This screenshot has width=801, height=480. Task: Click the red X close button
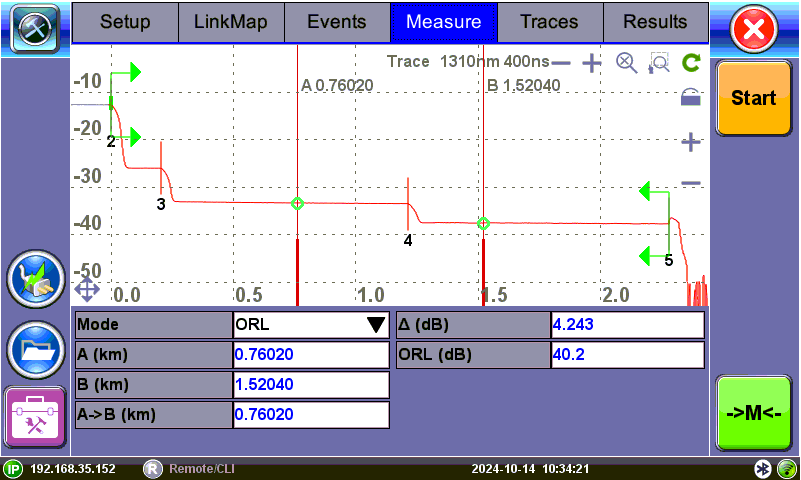pos(758,30)
